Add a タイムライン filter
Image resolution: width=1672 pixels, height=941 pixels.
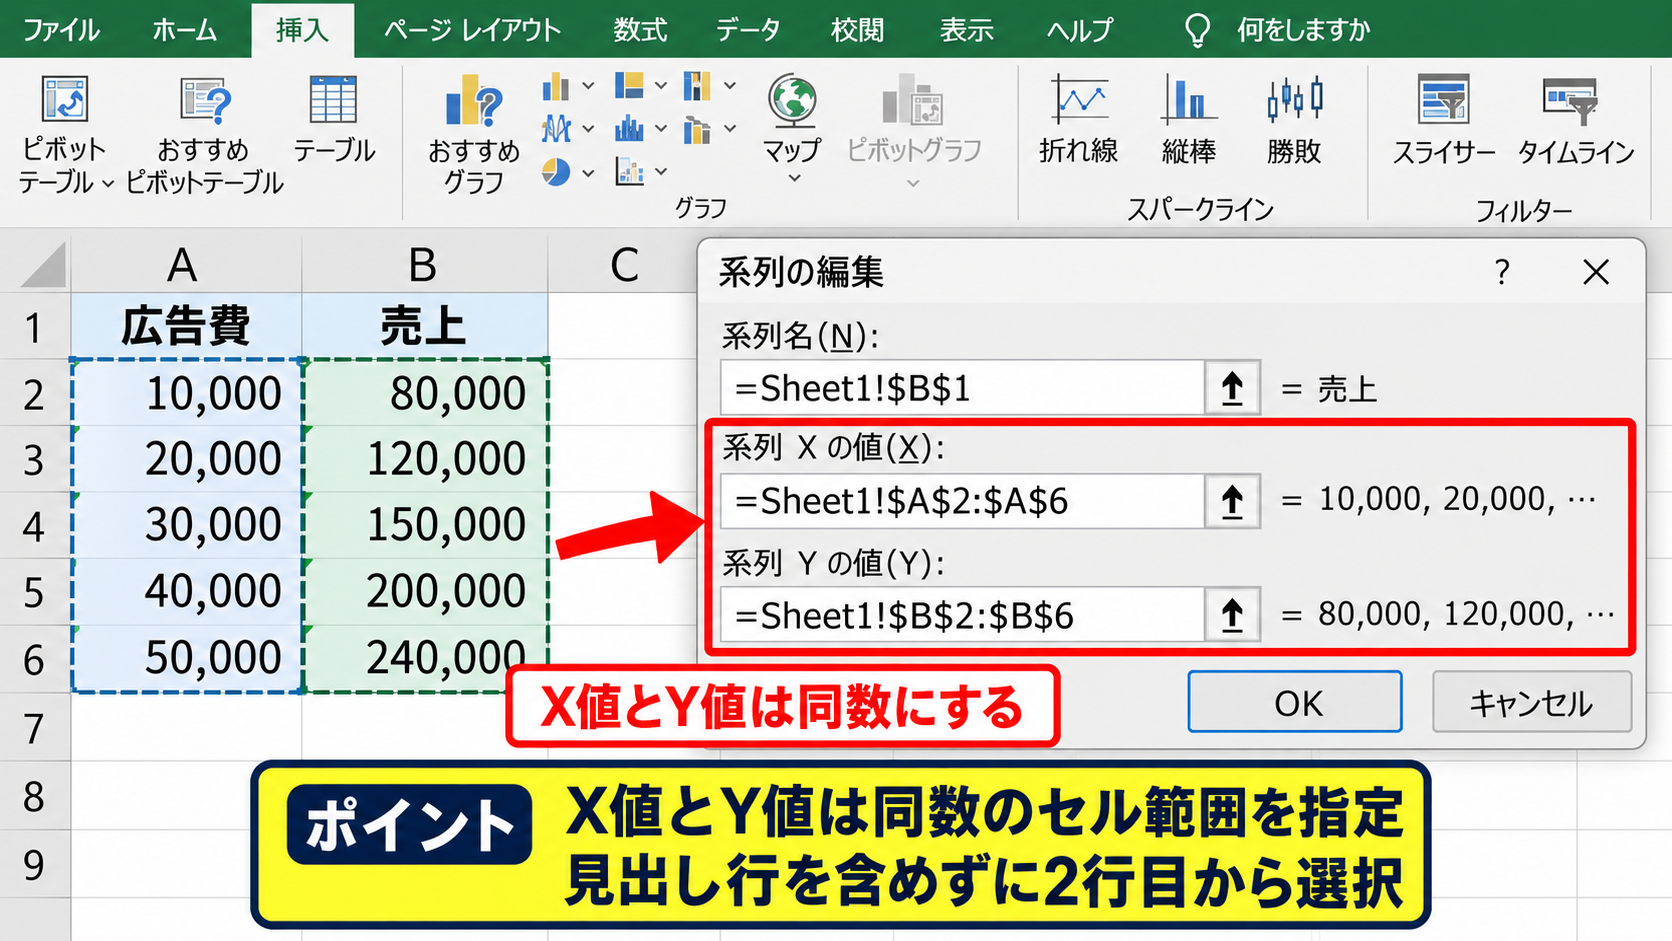point(1576,120)
